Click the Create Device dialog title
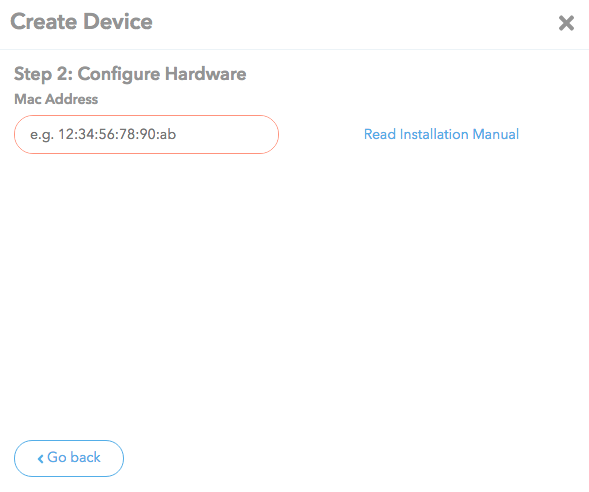 [x=82, y=21]
